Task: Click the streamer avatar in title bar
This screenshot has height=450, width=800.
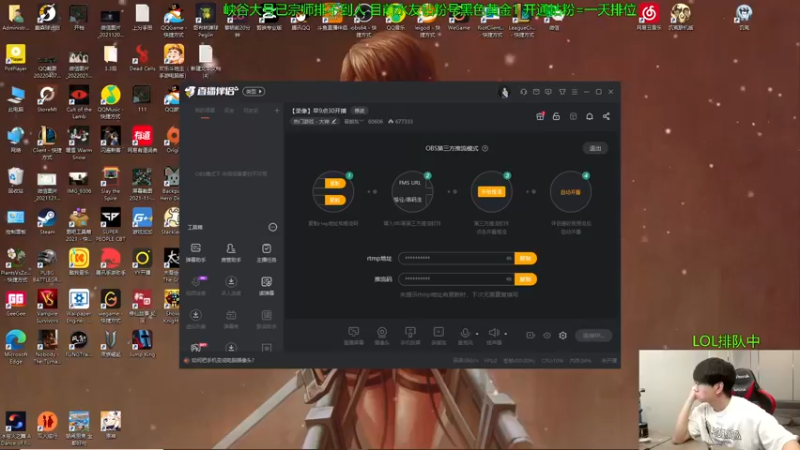Action: click(x=505, y=92)
